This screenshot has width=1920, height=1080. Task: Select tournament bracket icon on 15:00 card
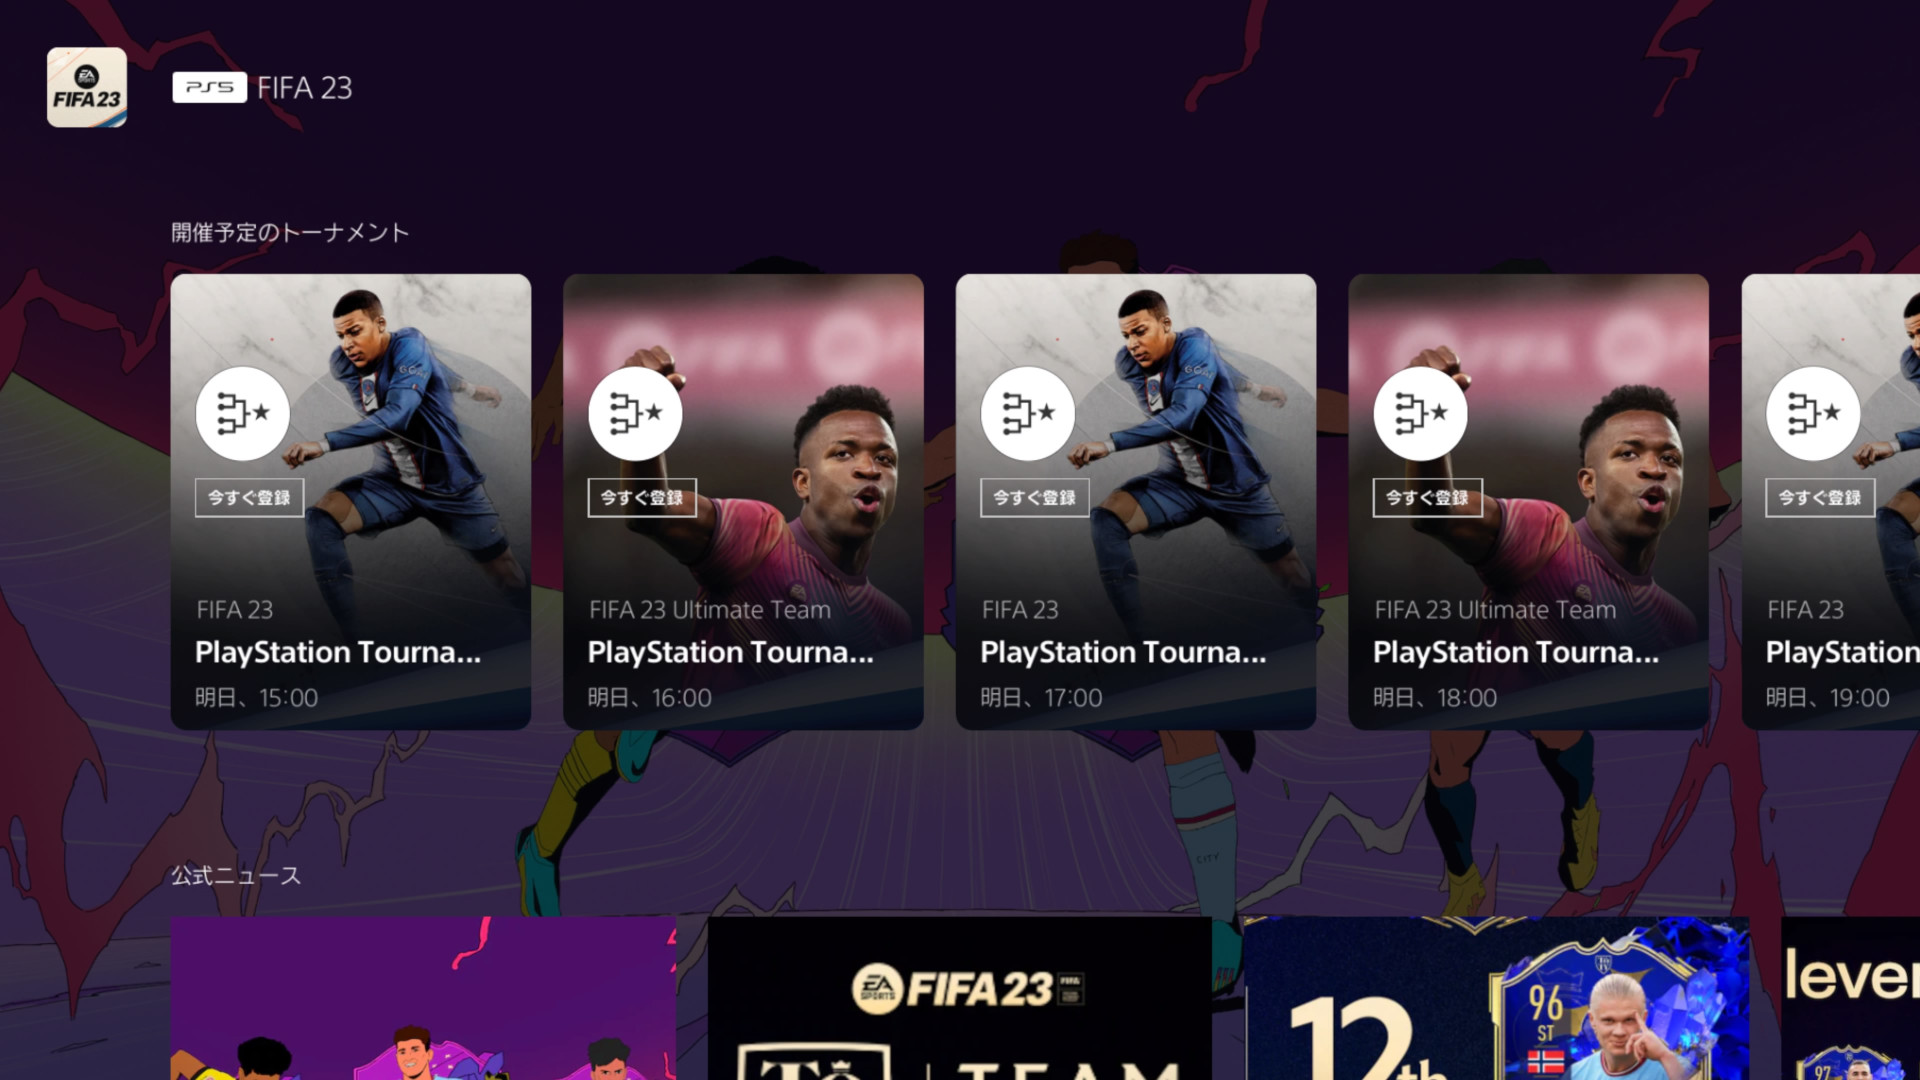pyautogui.click(x=243, y=413)
